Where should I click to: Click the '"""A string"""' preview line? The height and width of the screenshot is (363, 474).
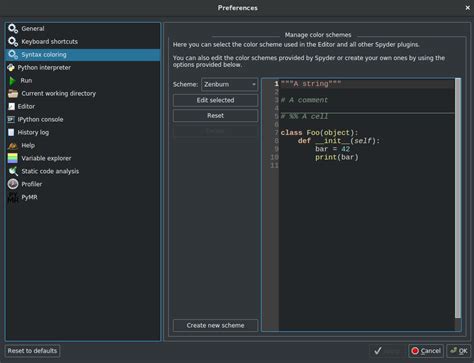(x=311, y=84)
